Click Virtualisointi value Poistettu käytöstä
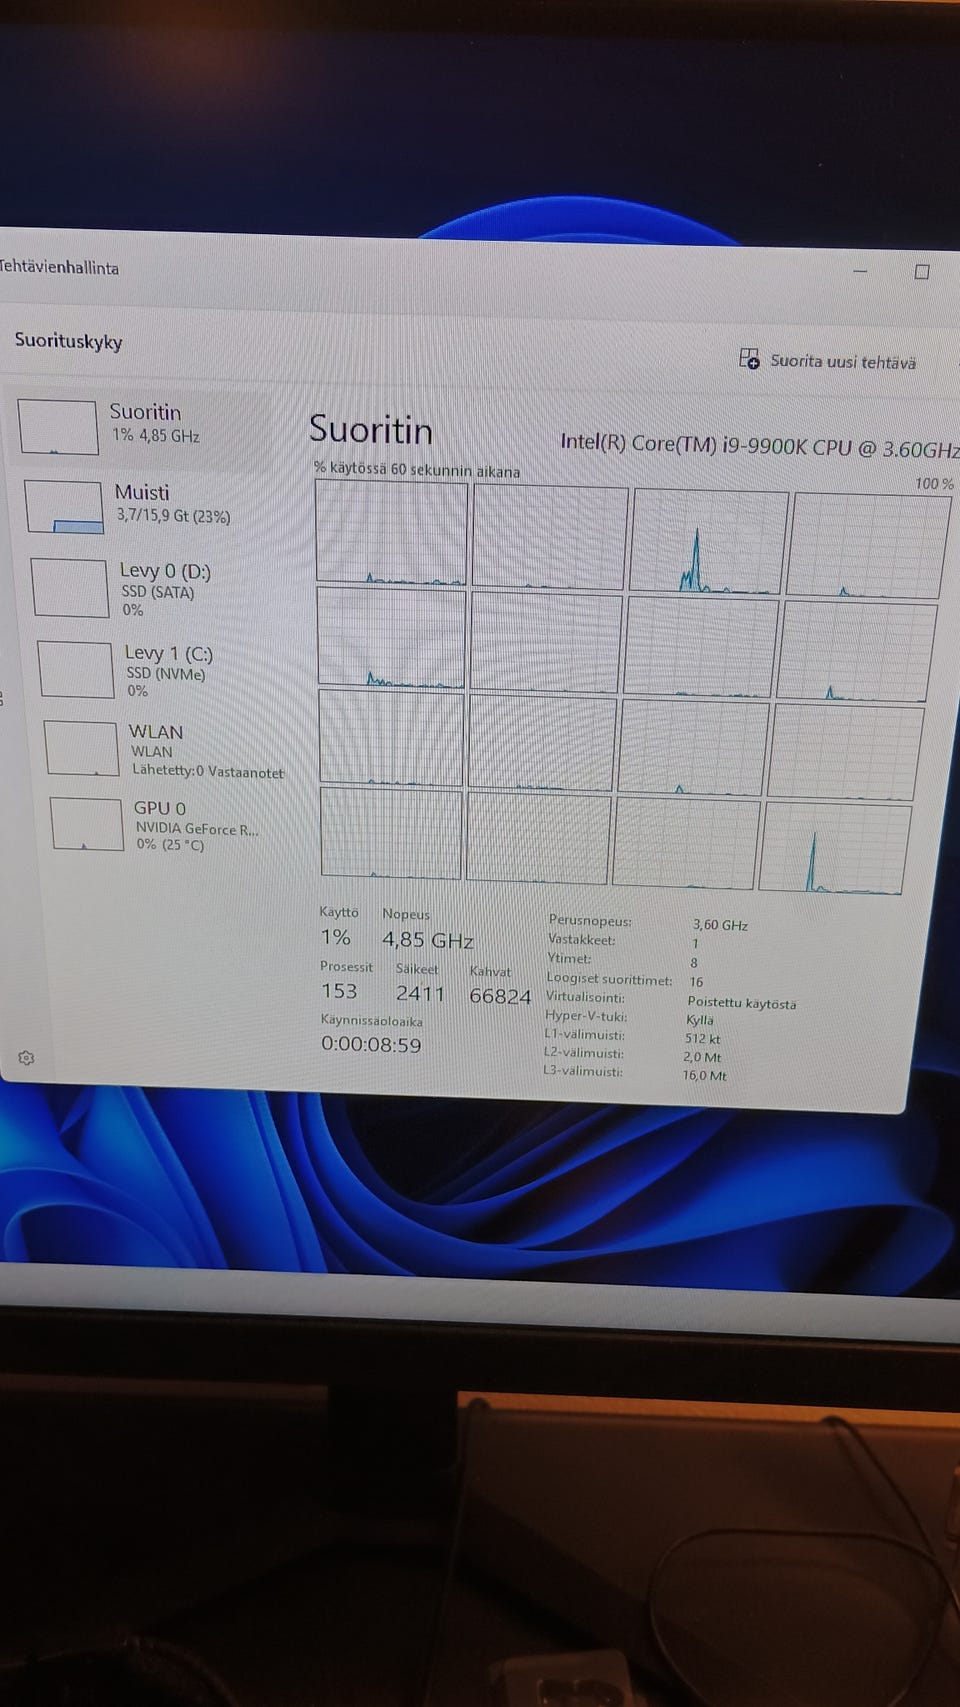This screenshot has height=1707, width=960. pos(741,1002)
